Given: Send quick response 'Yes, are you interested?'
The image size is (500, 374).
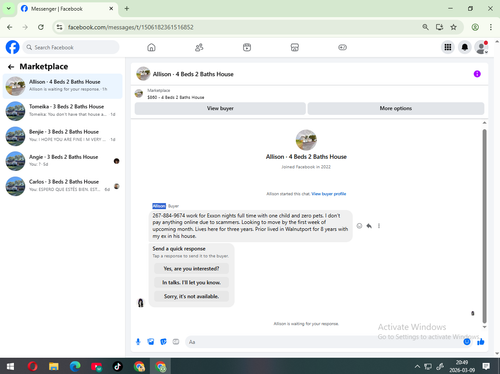Looking at the screenshot, I should click(x=191, y=269).
